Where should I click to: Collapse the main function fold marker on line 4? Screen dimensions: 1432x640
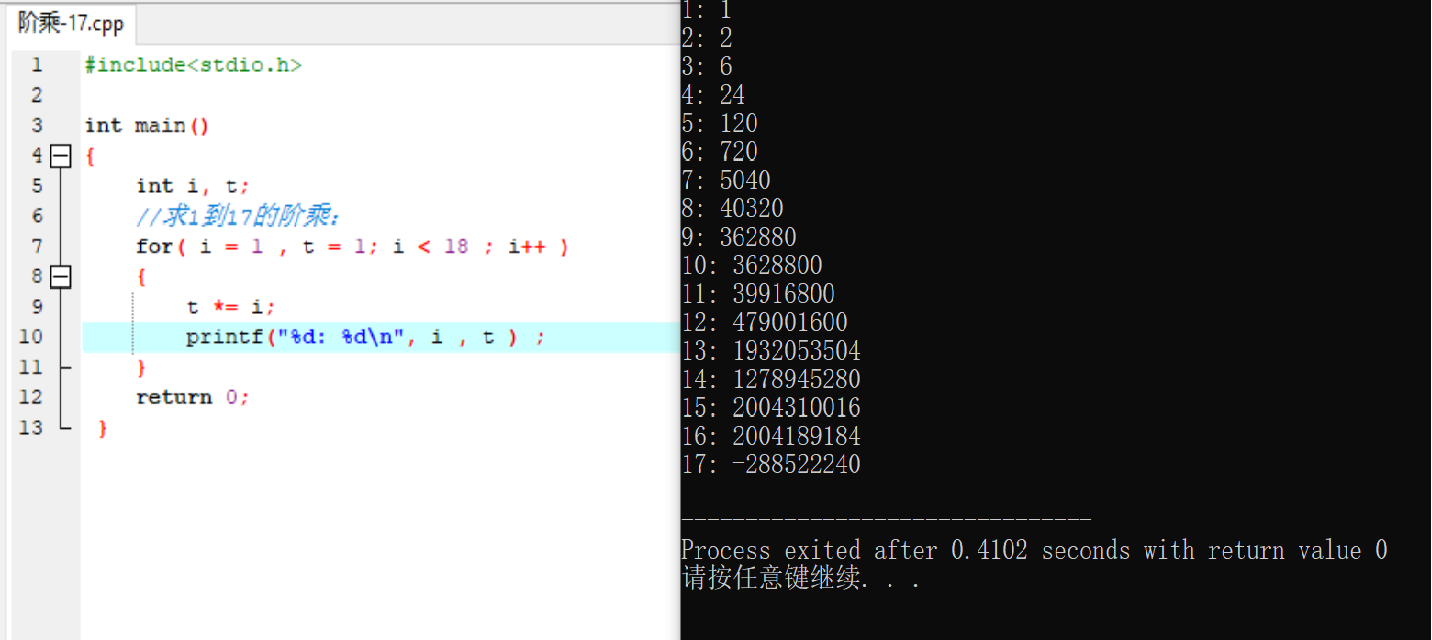[x=61, y=156]
